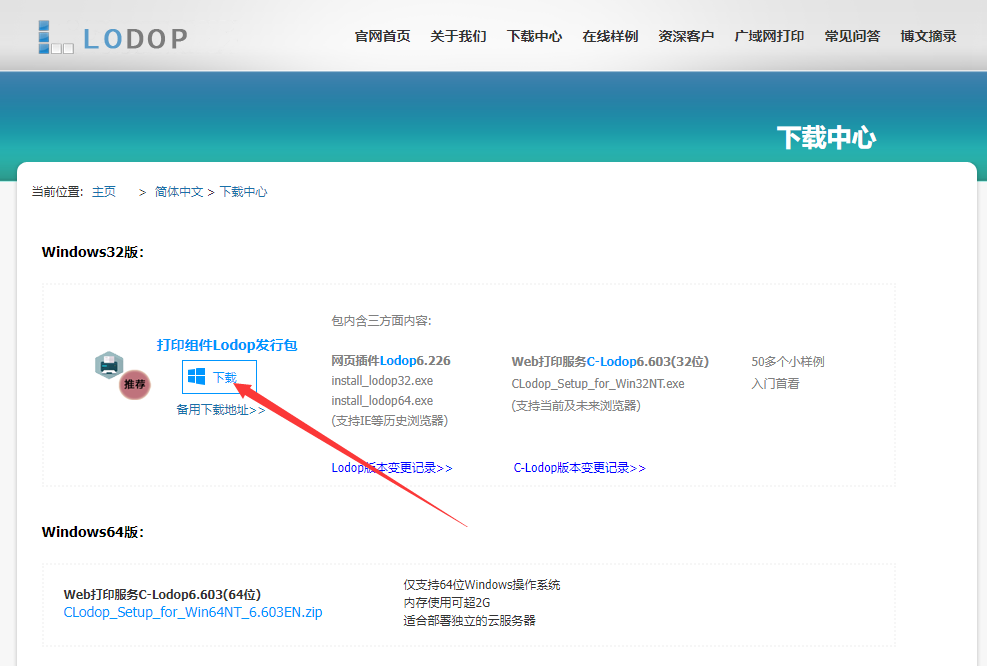The width and height of the screenshot is (987, 666).
Task: Open the C-Lodop版本变更记录>> link
Action: click(579, 468)
